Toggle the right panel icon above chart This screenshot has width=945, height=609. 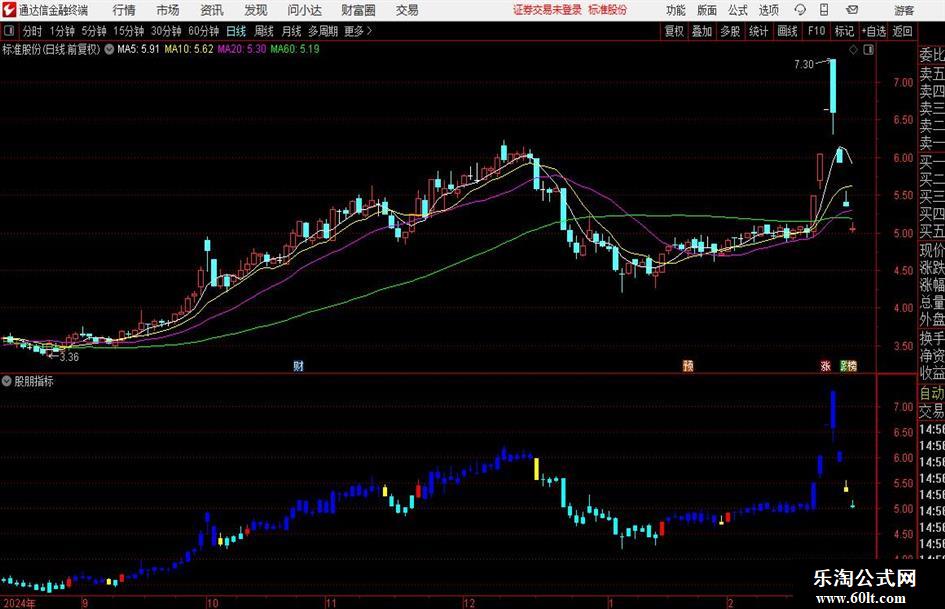(868, 50)
